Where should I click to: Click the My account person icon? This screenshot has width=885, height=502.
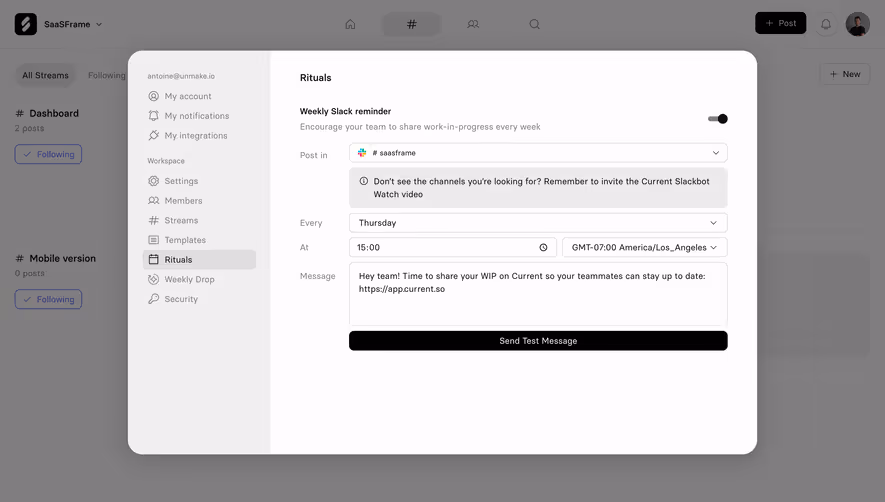pyautogui.click(x=154, y=96)
